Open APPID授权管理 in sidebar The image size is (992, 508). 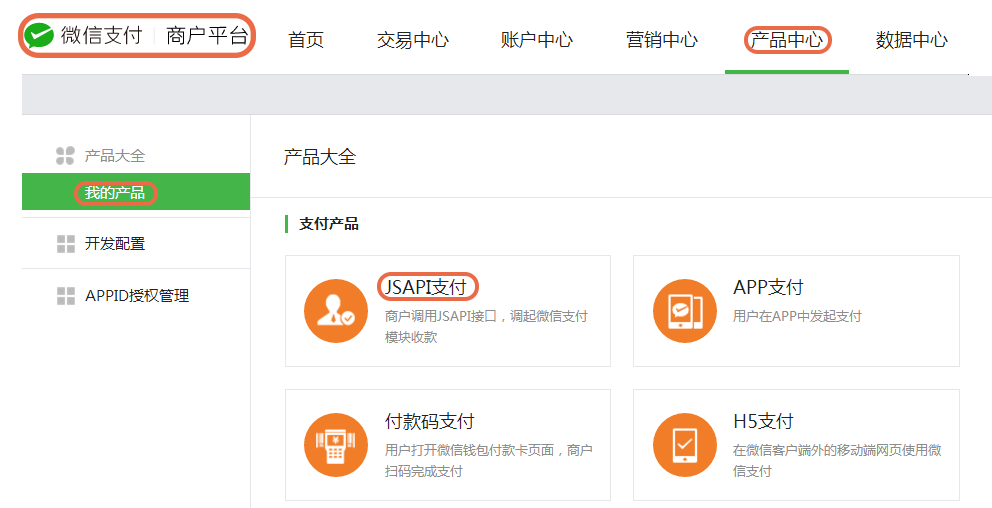coord(137,295)
